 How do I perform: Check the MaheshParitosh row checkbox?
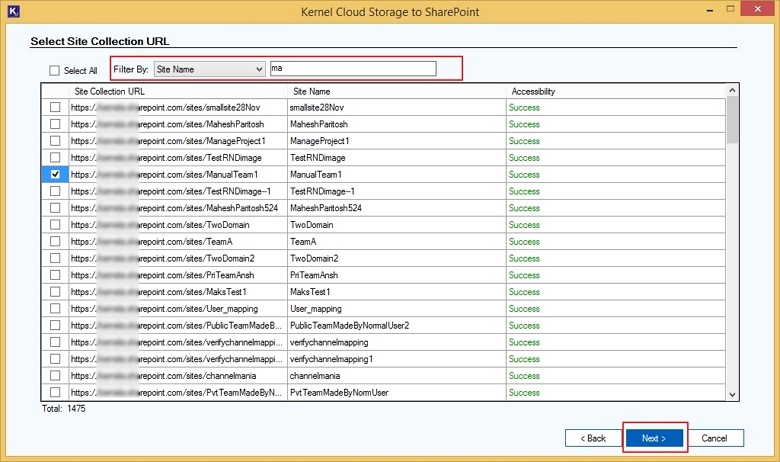point(55,124)
